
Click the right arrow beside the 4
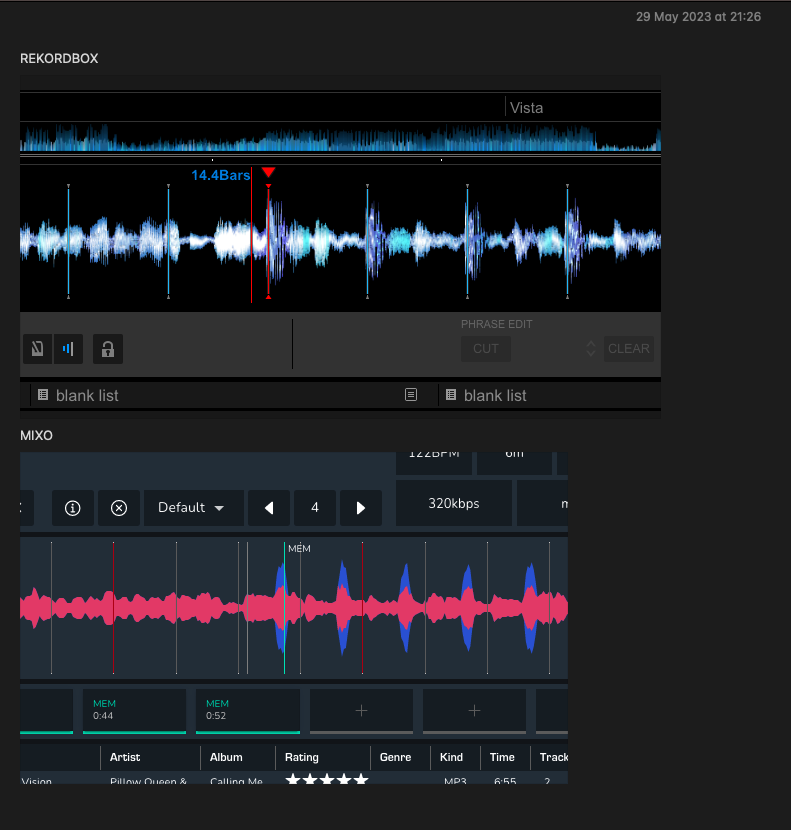(x=360, y=507)
